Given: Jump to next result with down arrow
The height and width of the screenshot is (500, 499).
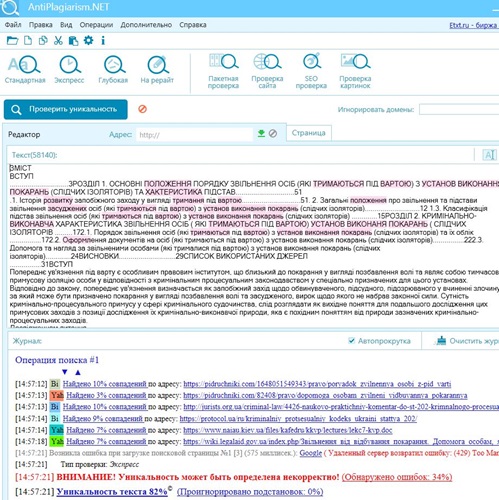Looking at the screenshot, I should pos(65,372).
